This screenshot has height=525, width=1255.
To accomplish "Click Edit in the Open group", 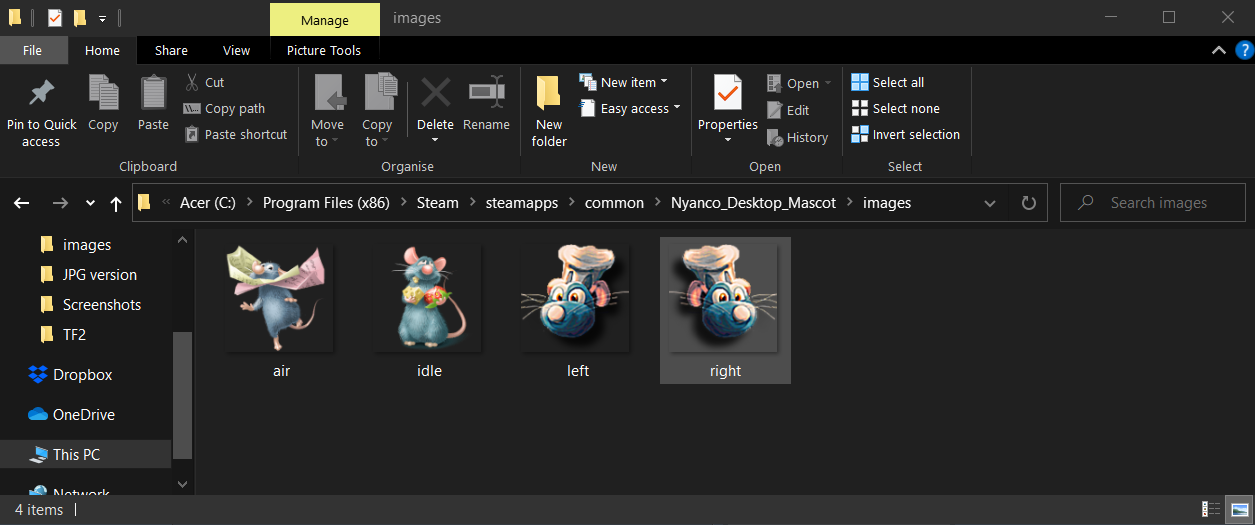I will 788,110.
